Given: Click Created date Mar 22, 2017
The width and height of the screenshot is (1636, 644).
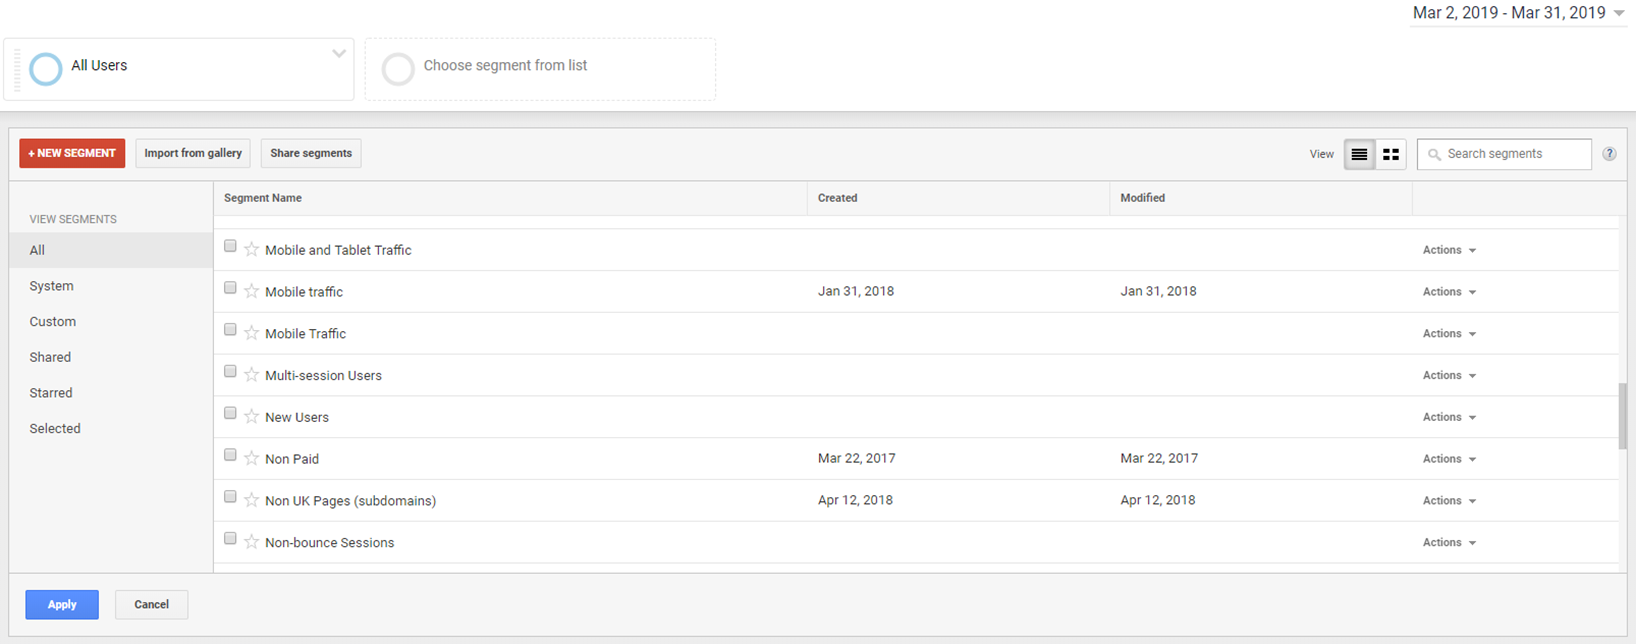Looking at the screenshot, I should [856, 458].
